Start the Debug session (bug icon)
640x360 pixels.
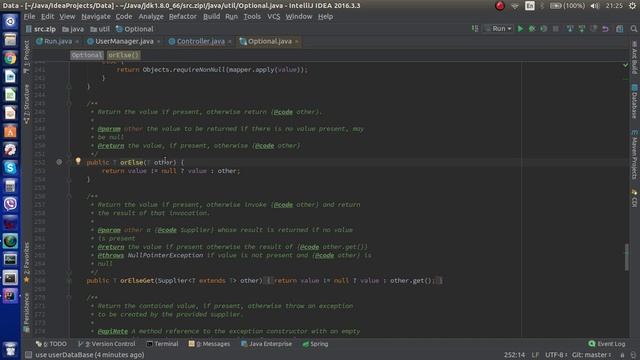pos(532,29)
